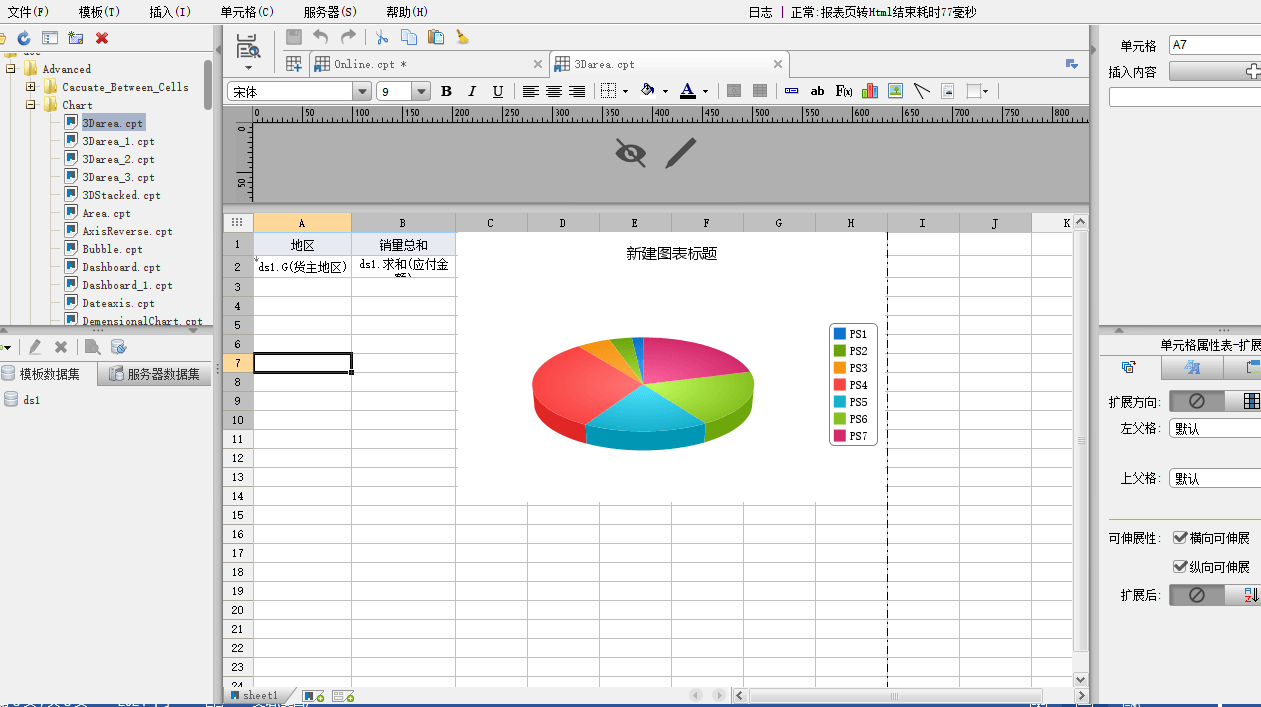1261x707 pixels.
Task: Copy selected cell content
Action: [x=409, y=37]
